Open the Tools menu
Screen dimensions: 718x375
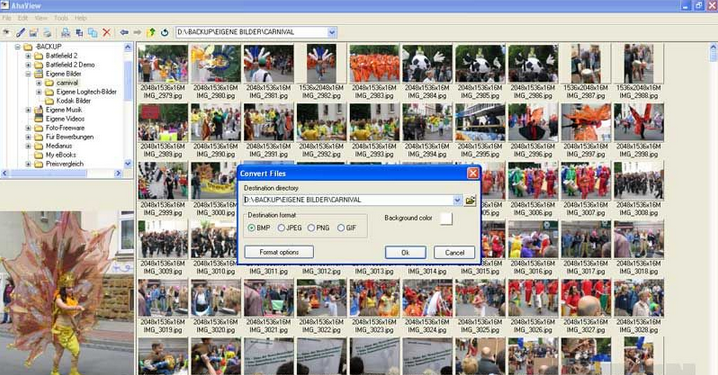point(61,18)
